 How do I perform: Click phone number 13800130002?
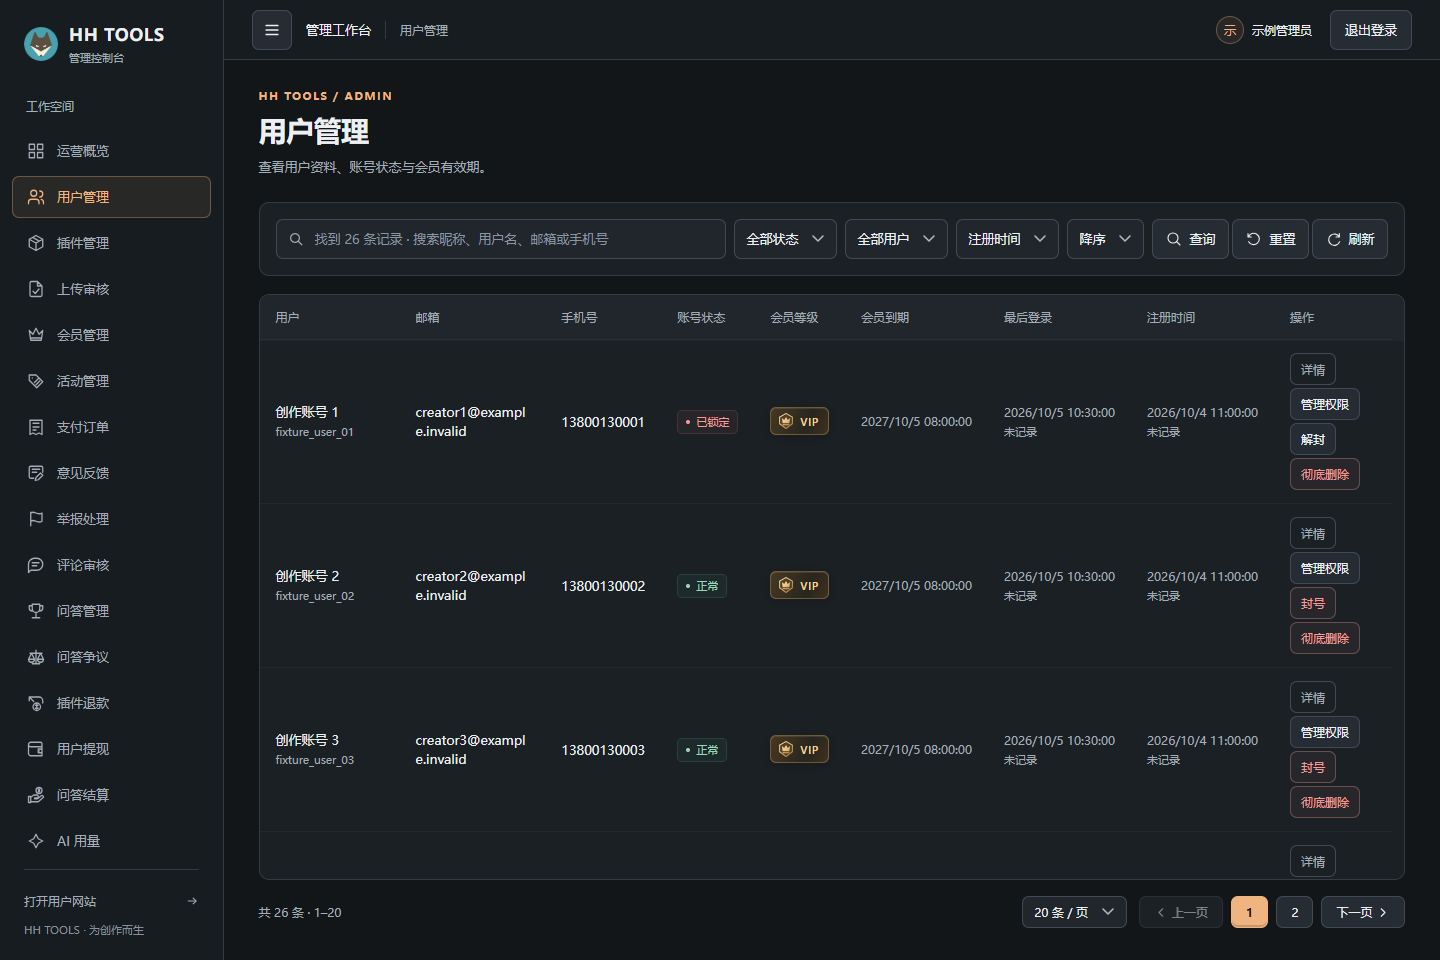pos(603,586)
